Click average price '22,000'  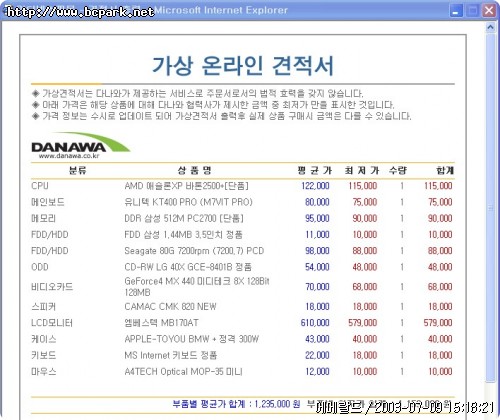[x=317, y=355]
